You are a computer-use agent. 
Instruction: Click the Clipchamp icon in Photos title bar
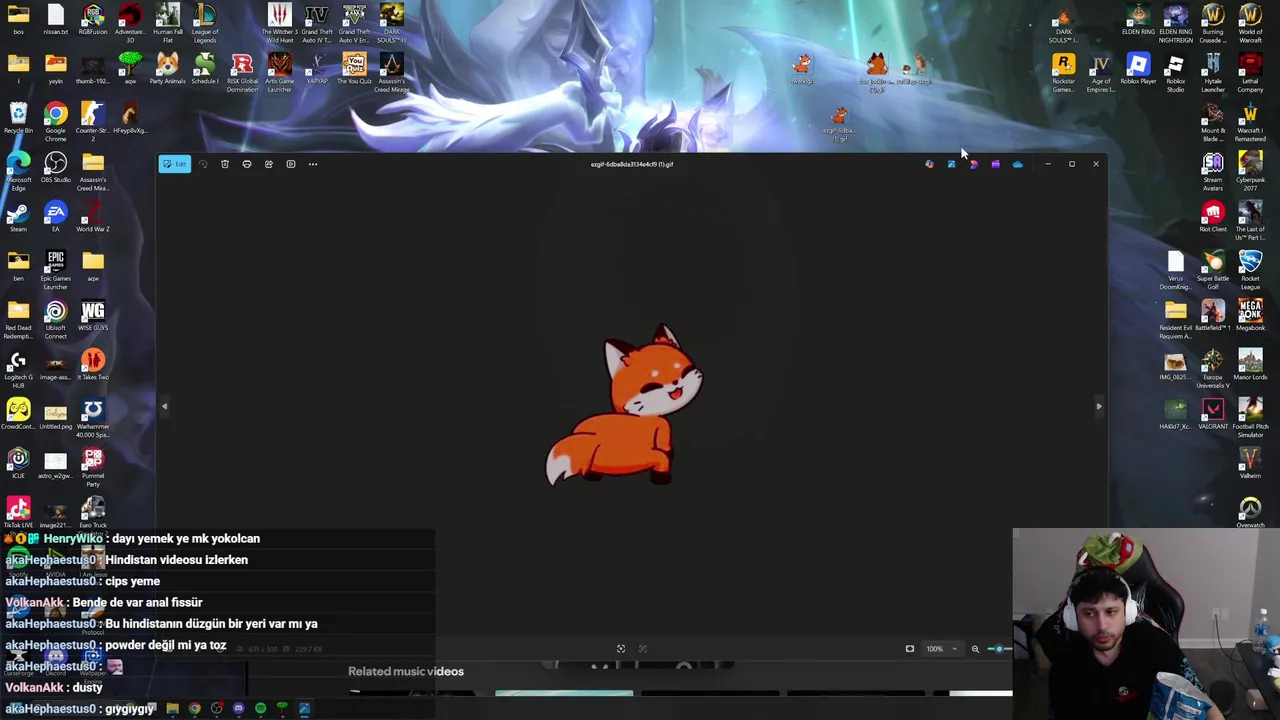pyautogui.click(x=995, y=164)
